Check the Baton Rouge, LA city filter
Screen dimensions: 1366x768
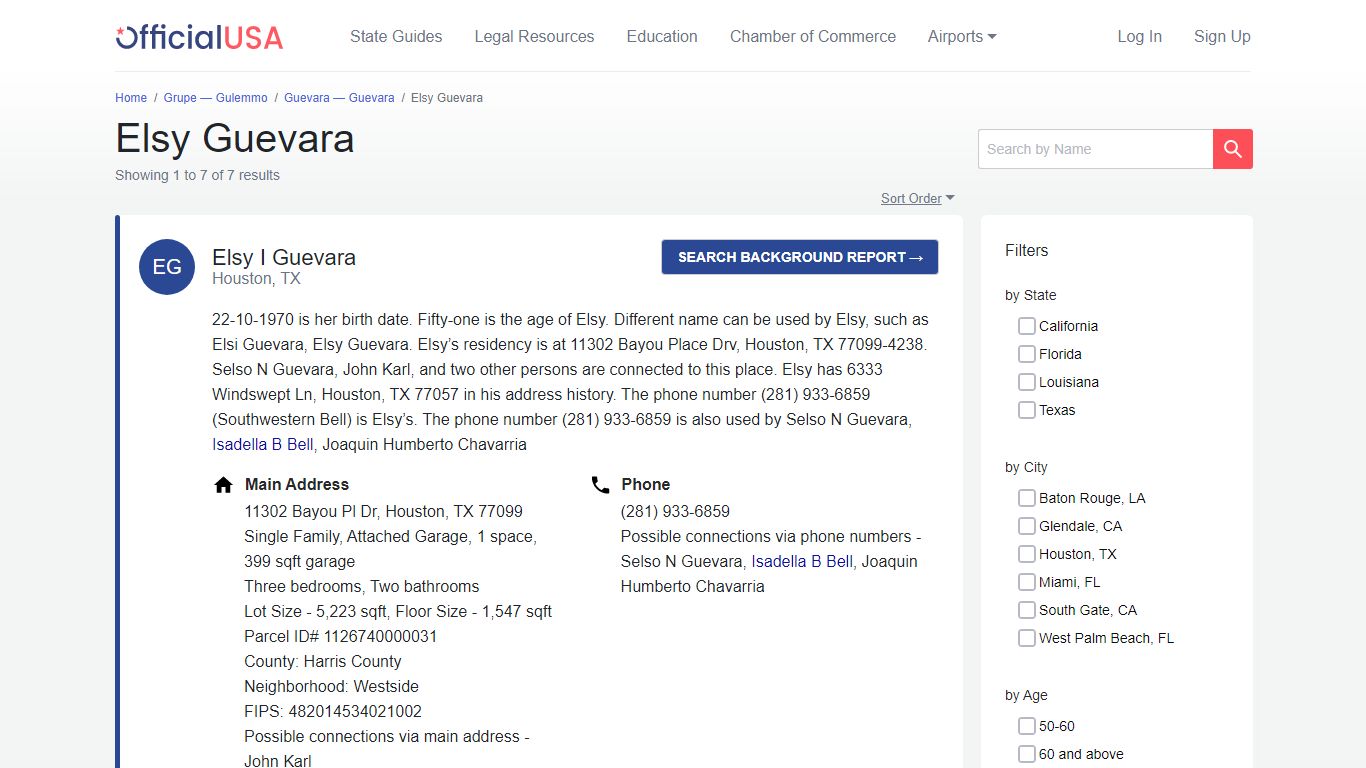tap(1026, 498)
